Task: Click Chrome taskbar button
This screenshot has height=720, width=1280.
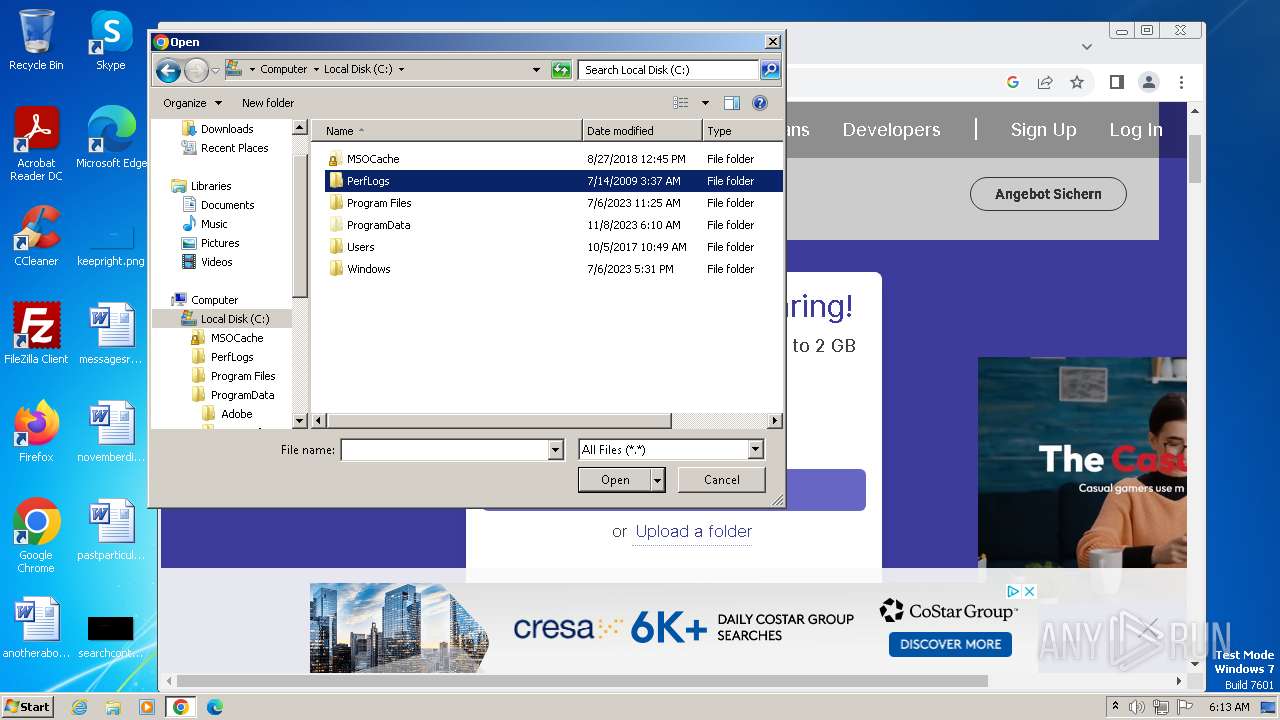Action: pos(180,707)
